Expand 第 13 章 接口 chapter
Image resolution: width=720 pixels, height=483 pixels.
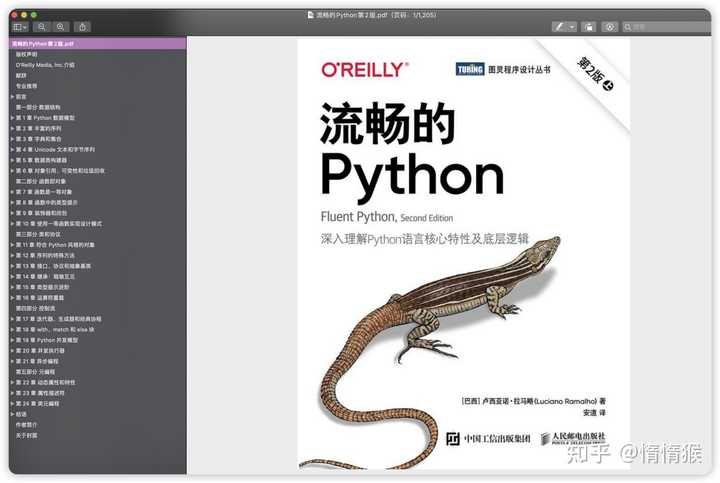[x=12, y=266]
